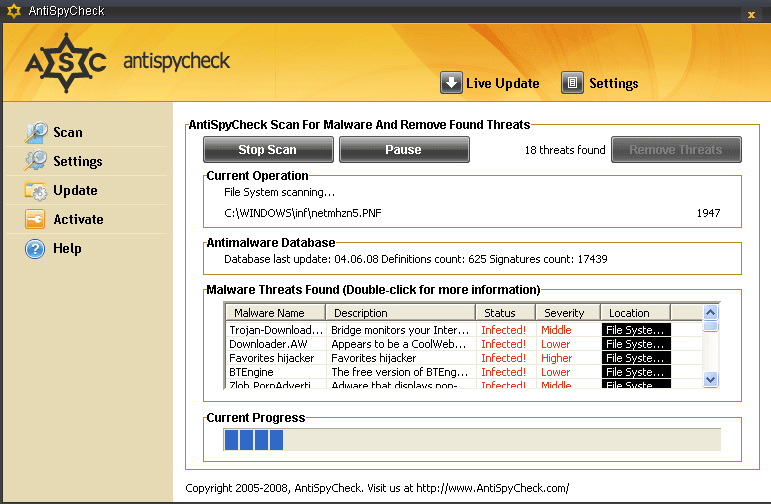
Task: Click the AntiSpyCheck star logo
Action: [66, 62]
